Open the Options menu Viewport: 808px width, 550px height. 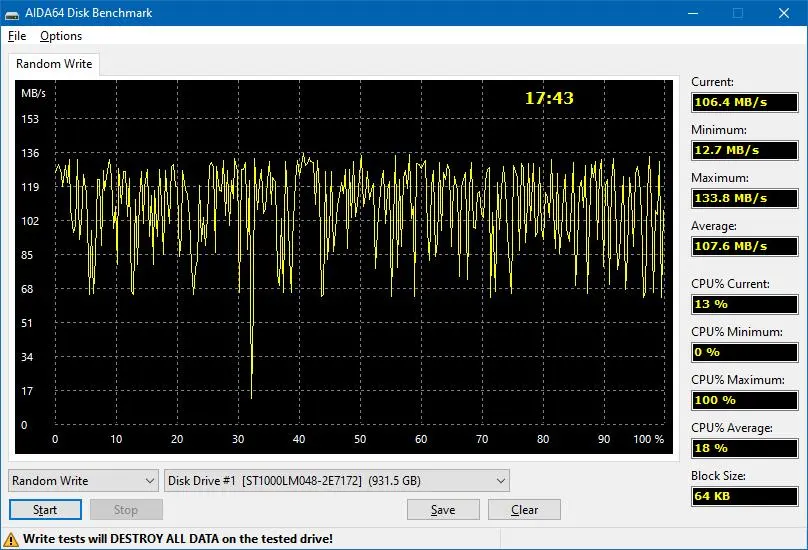(61, 36)
